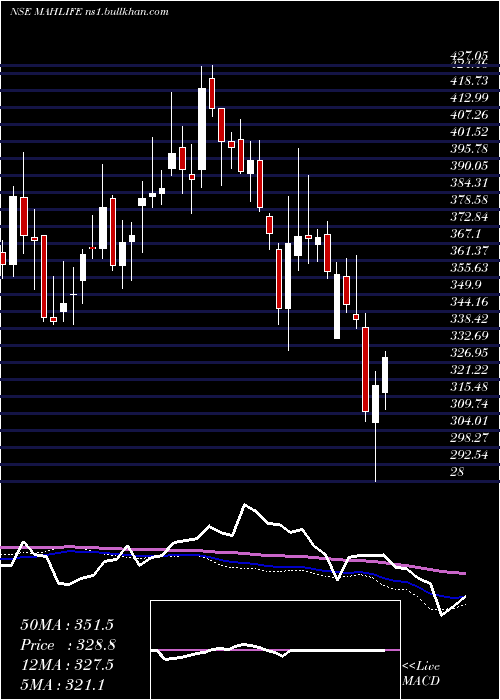The width and height of the screenshot is (500, 700).
Task: Click the red candle at the chart's highest peak
Action: (x=212, y=93)
